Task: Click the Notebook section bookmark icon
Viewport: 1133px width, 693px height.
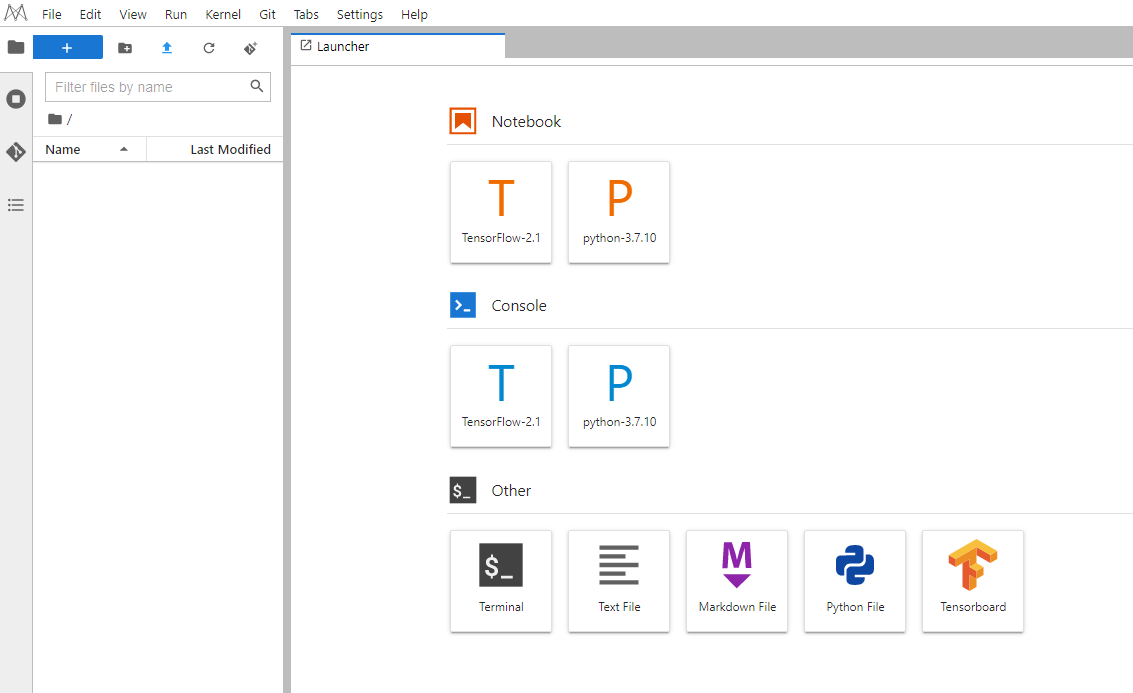Action: [463, 121]
